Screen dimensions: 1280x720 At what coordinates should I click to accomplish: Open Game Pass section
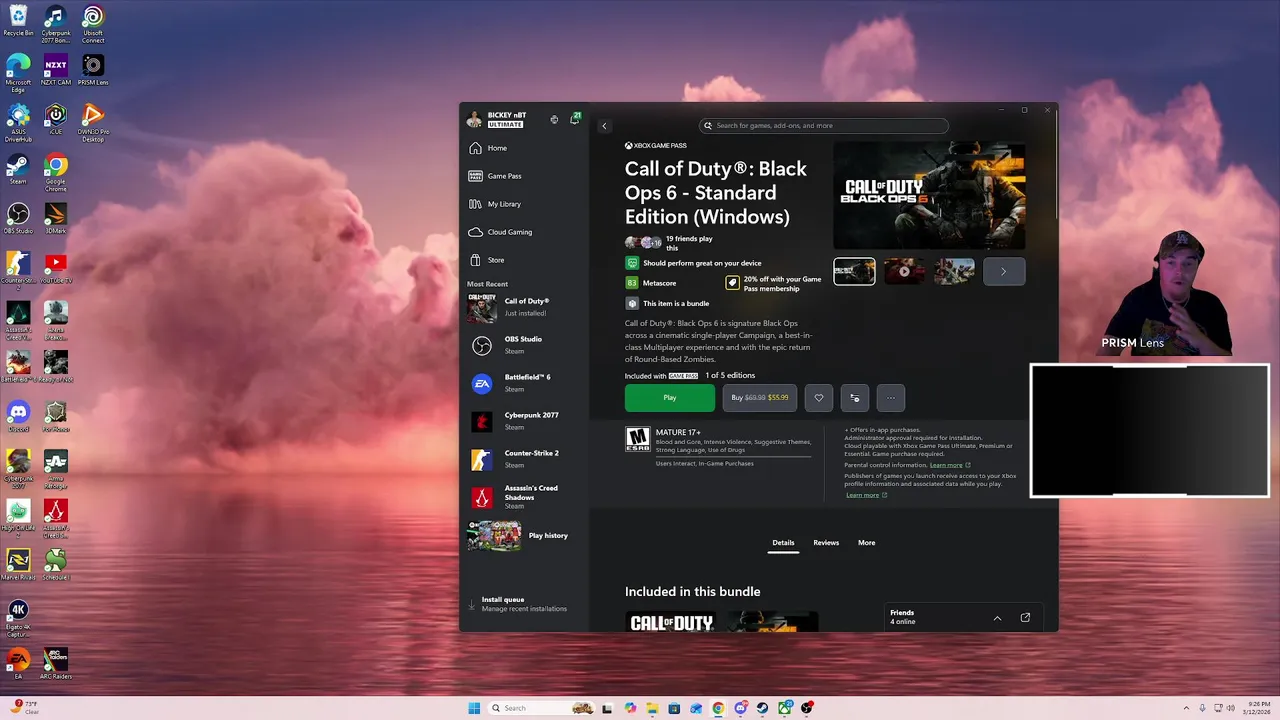(x=495, y=176)
